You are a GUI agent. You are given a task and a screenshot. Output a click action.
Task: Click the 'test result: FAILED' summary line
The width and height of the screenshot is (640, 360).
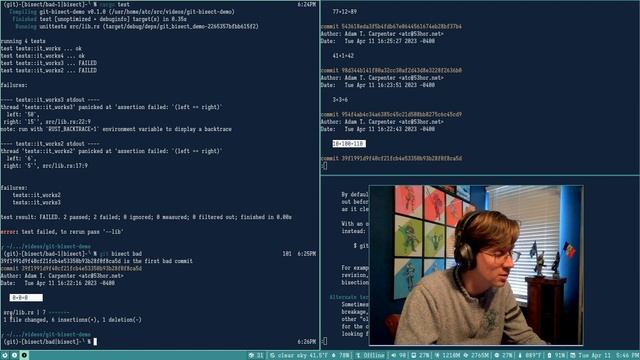[x=146, y=217]
